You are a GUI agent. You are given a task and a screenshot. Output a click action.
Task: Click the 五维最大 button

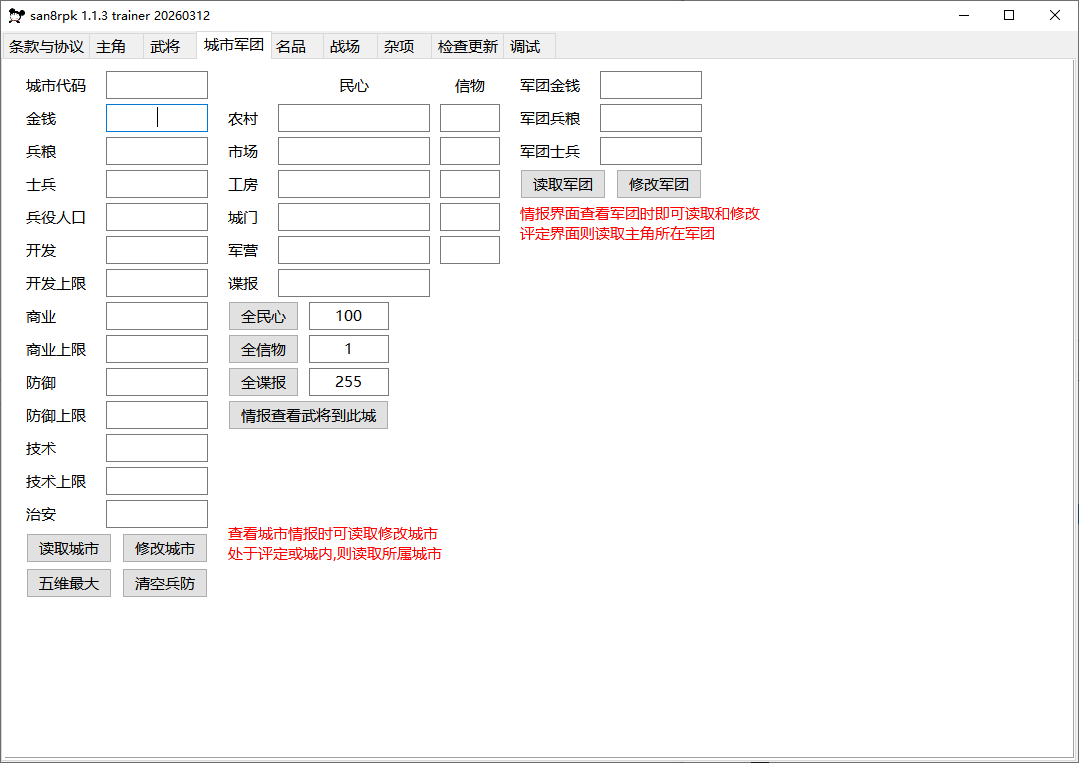(69, 584)
